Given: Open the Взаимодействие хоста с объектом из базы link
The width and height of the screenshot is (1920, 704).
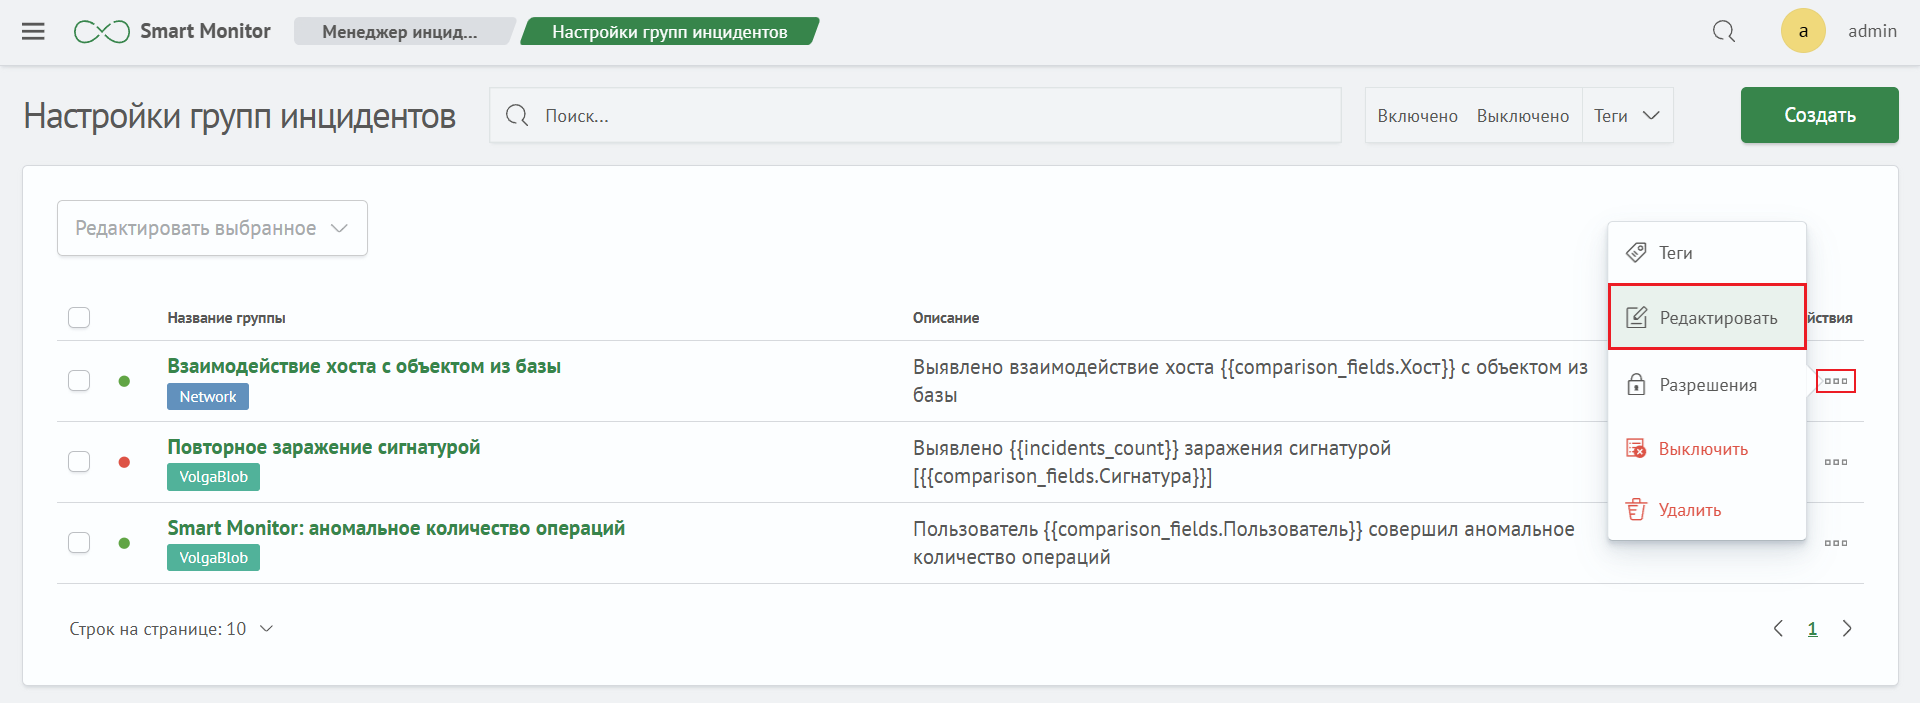Looking at the screenshot, I should click(x=364, y=366).
